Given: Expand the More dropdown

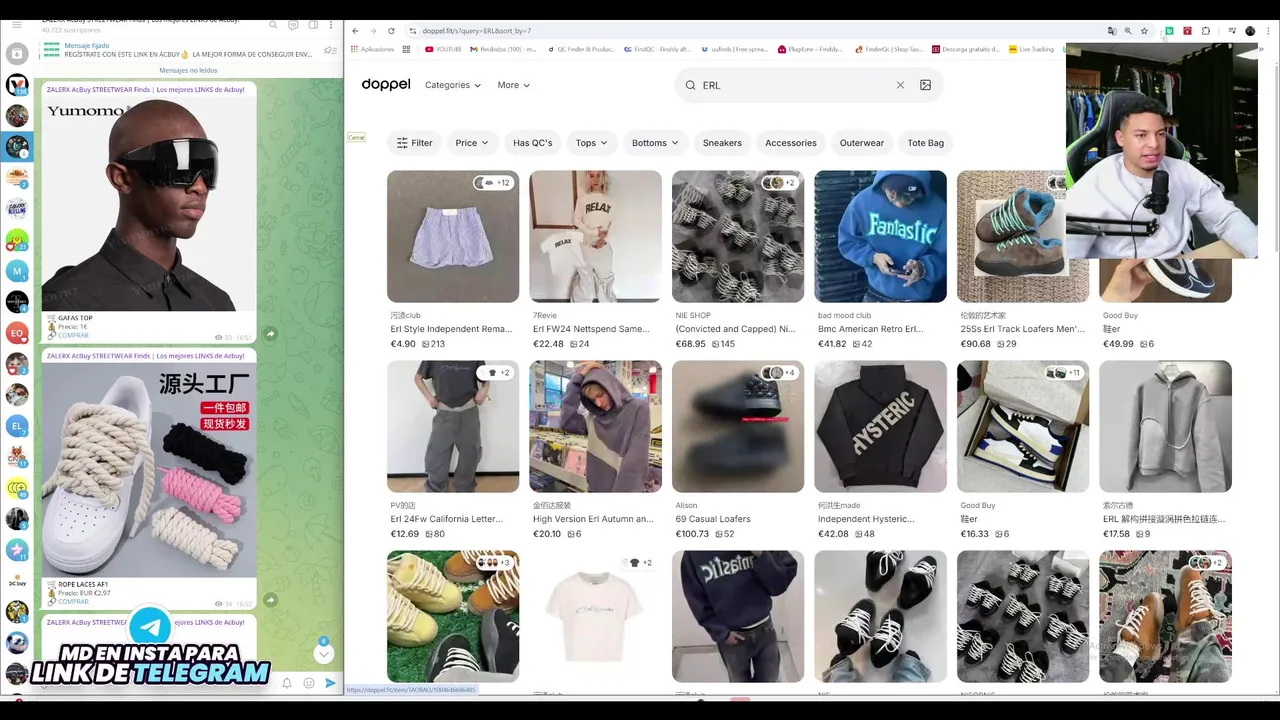Looking at the screenshot, I should (514, 85).
